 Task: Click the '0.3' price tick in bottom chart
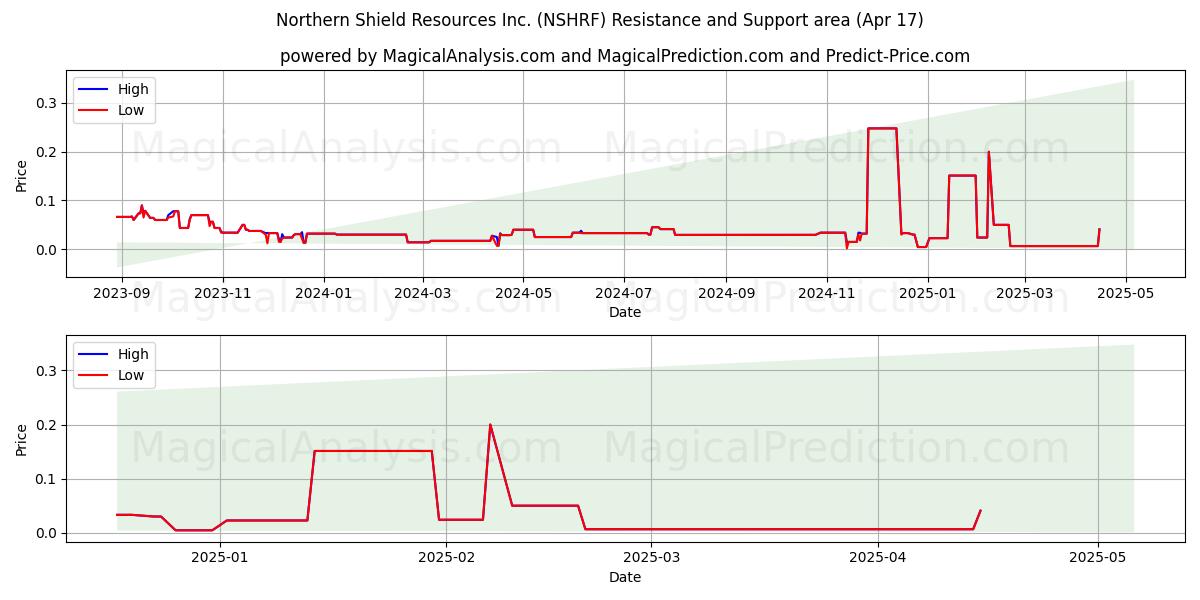[x=48, y=371]
